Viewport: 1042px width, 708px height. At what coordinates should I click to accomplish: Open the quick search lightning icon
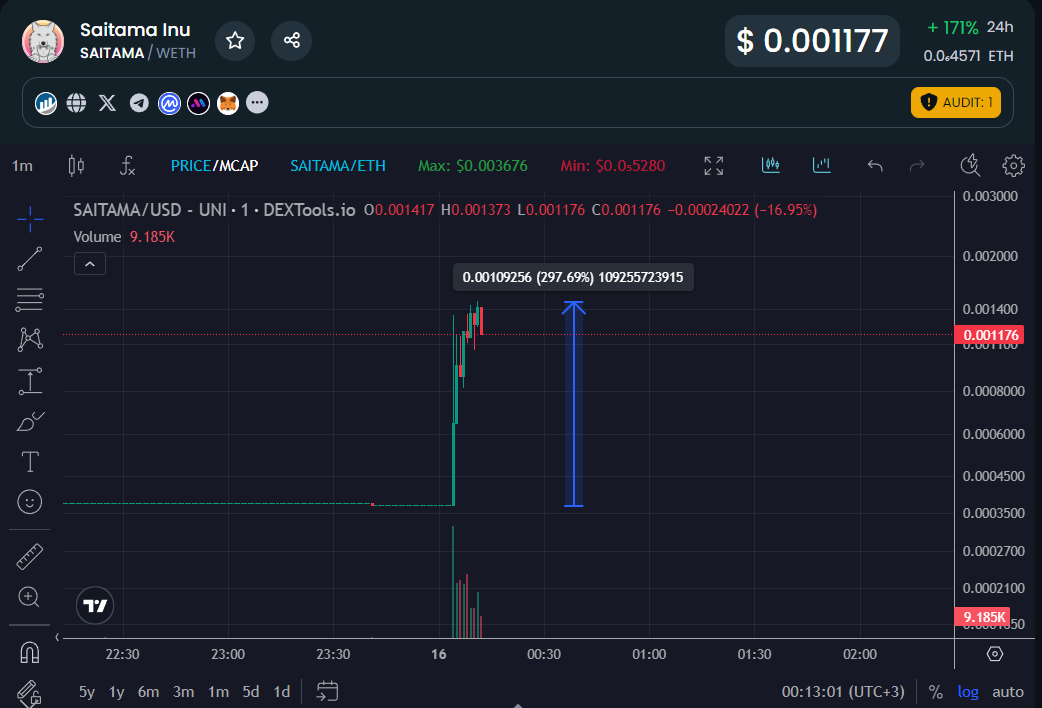pos(970,166)
